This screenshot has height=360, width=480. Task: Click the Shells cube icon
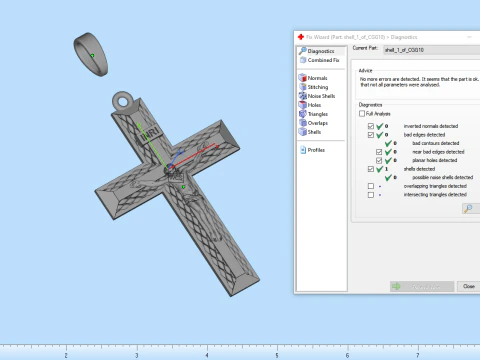(x=303, y=132)
